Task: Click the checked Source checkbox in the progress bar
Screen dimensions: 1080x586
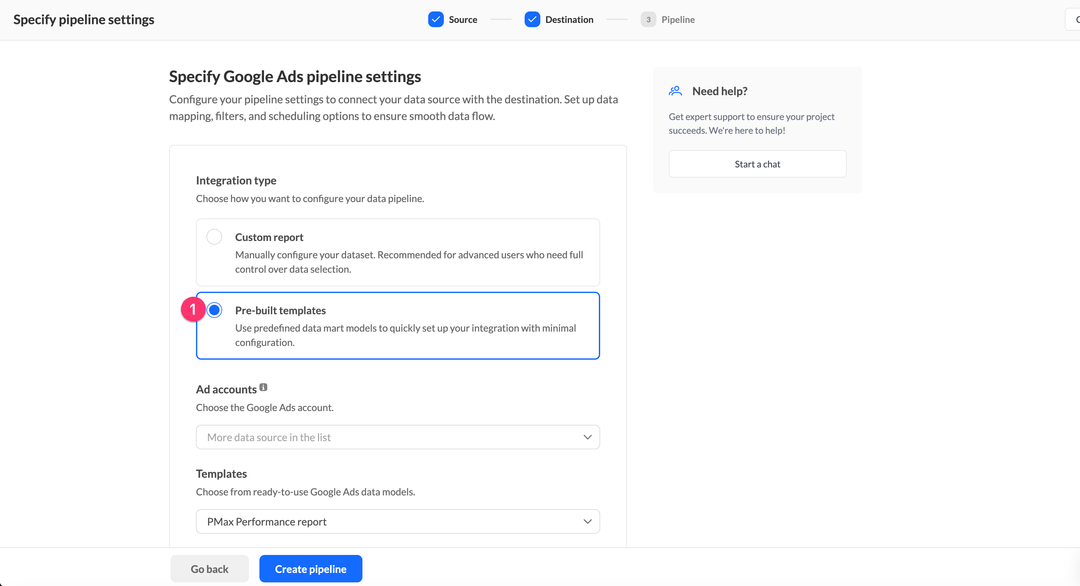Action: pos(436,18)
